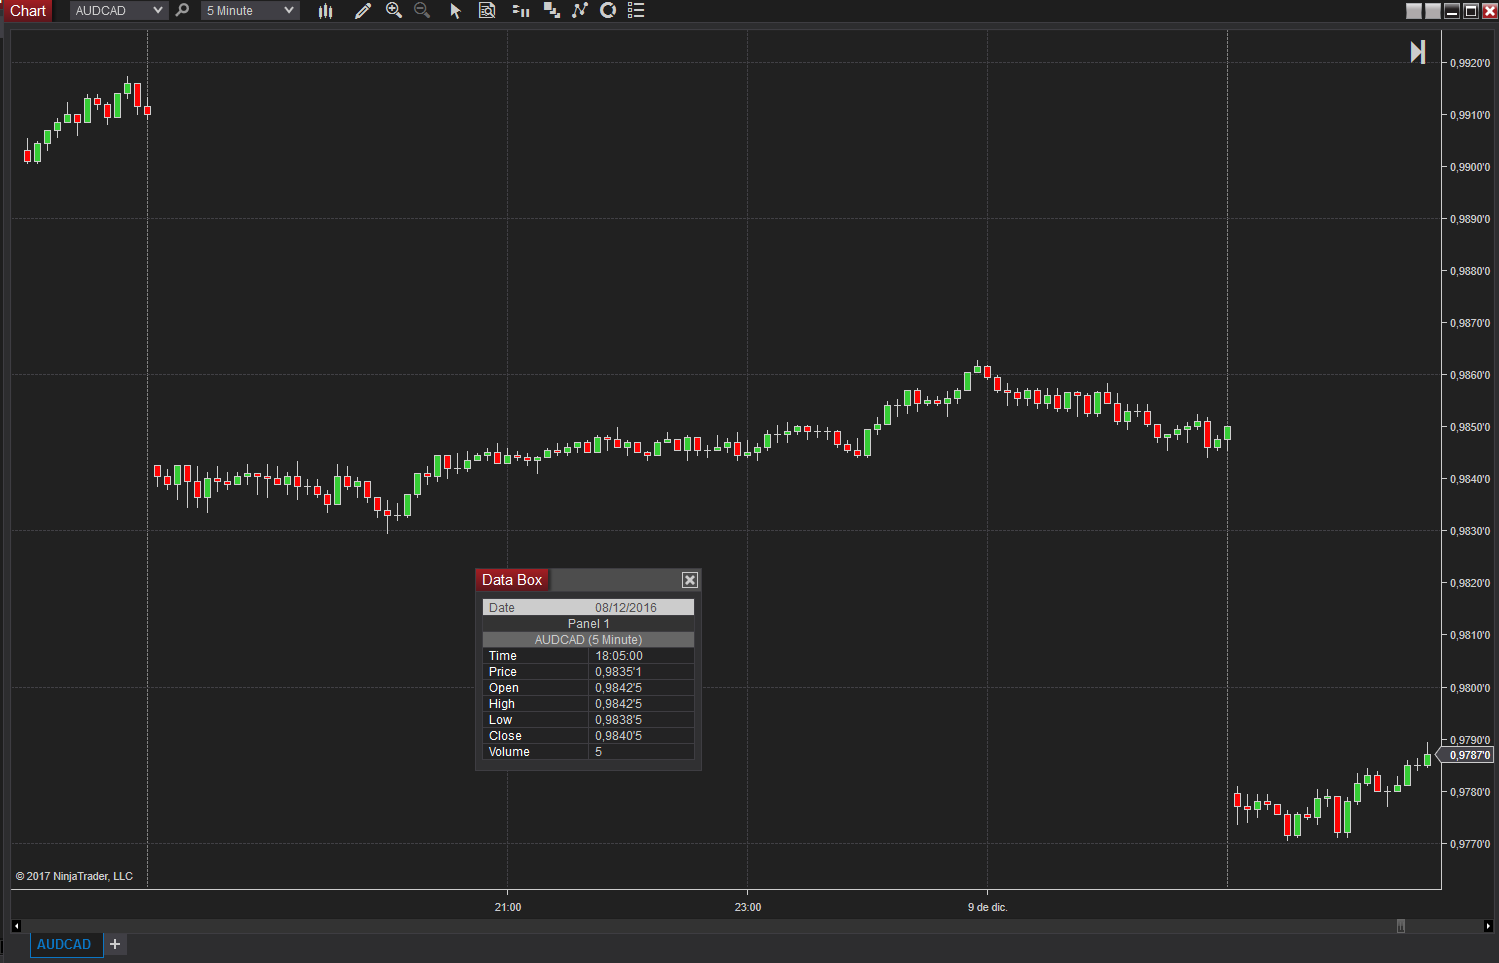The width and height of the screenshot is (1499, 963).
Task: Click the horizontal scrollbar thumb
Action: tap(1401, 926)
